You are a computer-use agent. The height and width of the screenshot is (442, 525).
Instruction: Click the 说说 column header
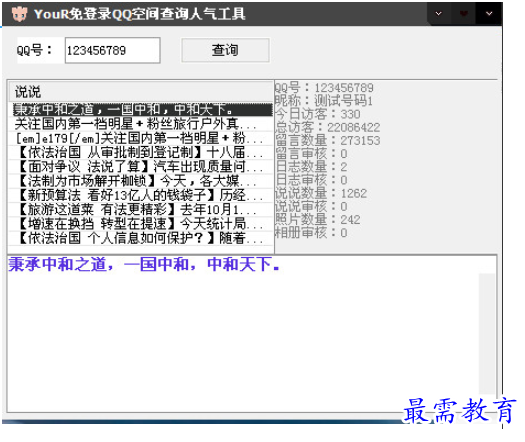140,92
